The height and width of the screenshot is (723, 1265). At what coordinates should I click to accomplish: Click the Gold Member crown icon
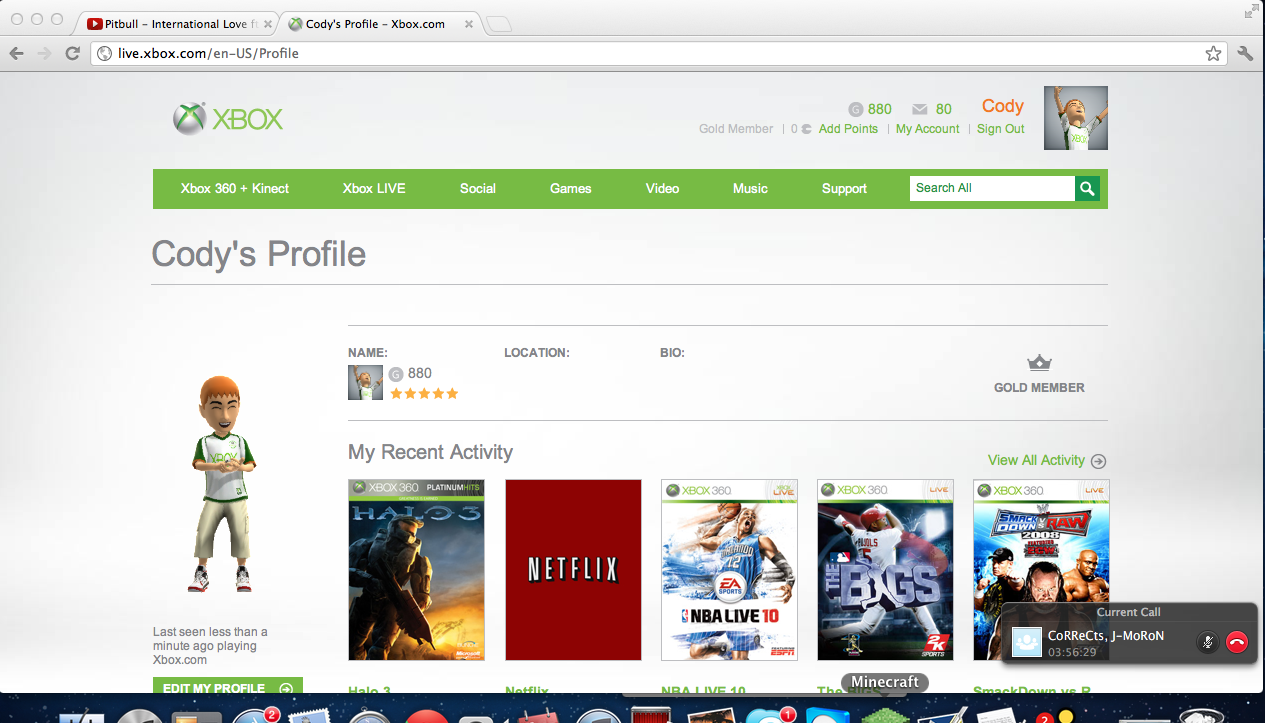(1040, 362)
